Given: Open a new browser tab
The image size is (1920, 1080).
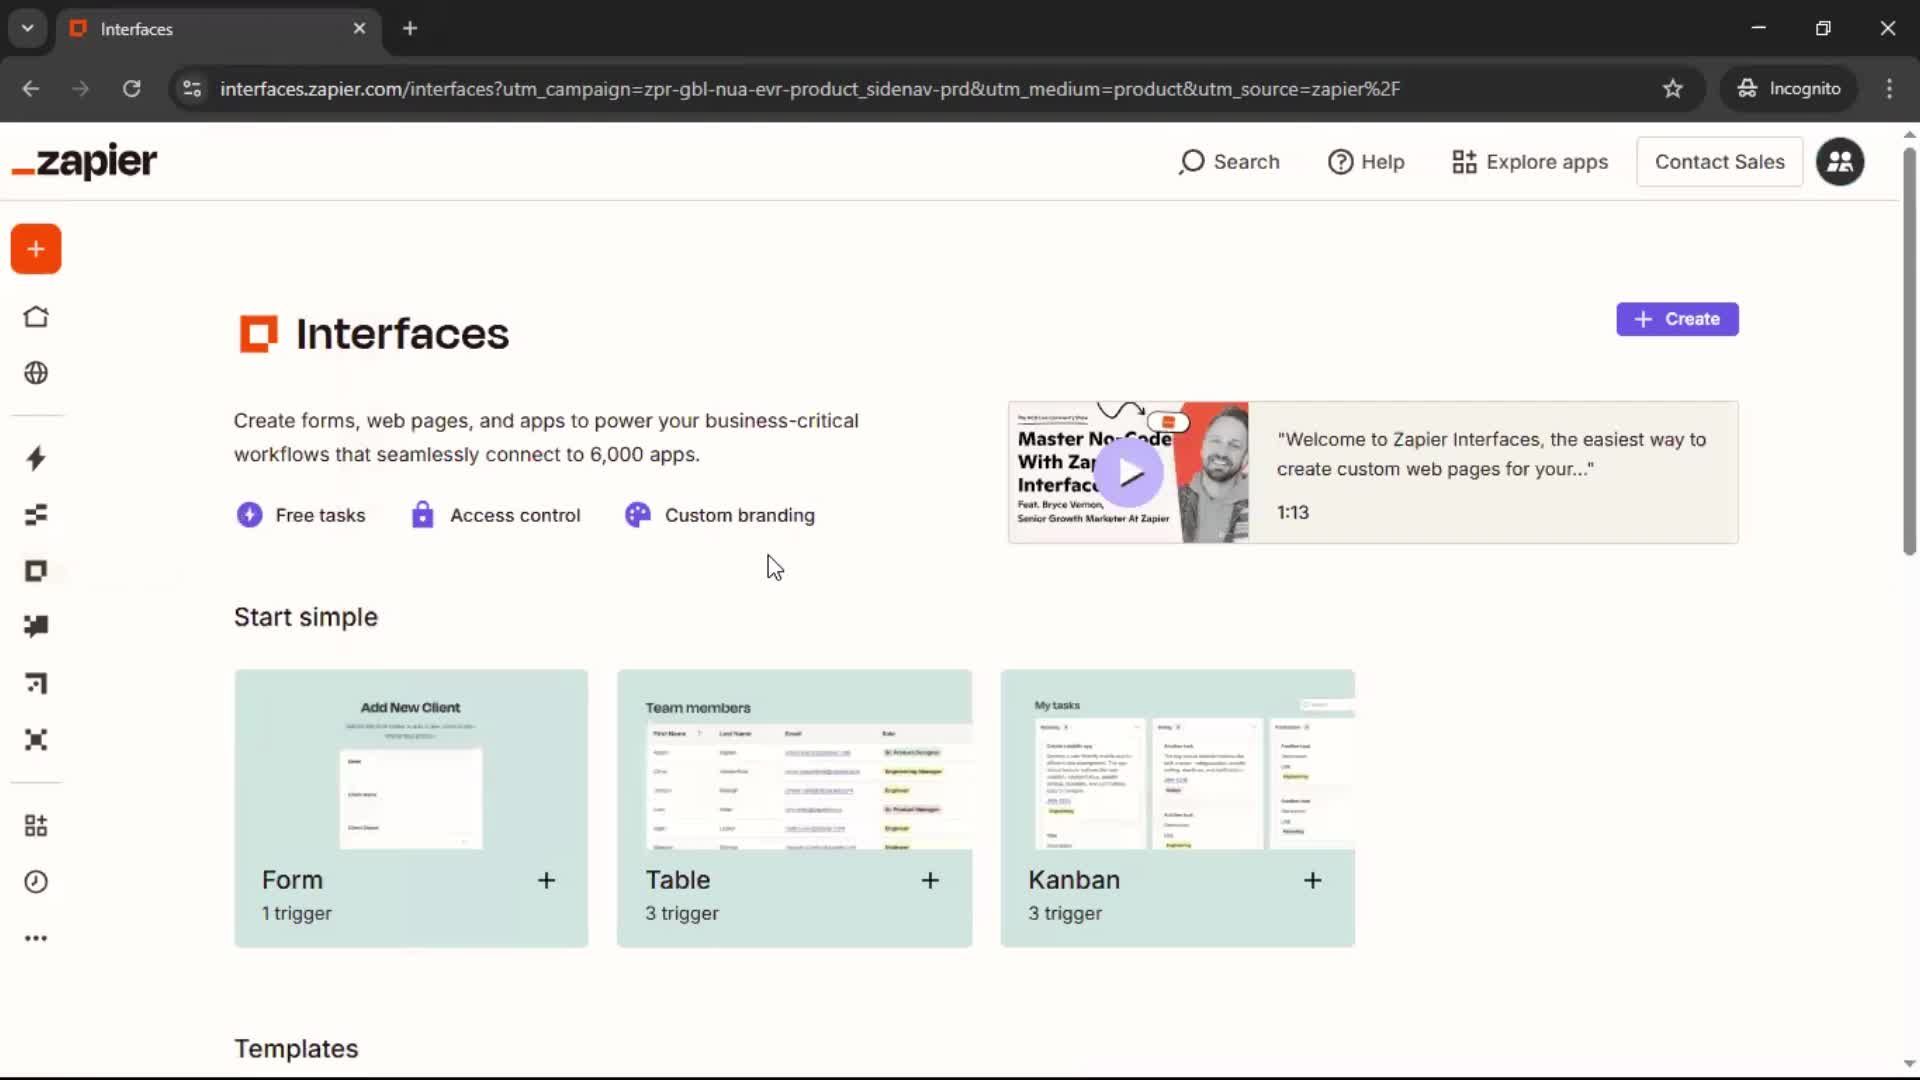Looking at the screenshot, I should pos(410,29).
